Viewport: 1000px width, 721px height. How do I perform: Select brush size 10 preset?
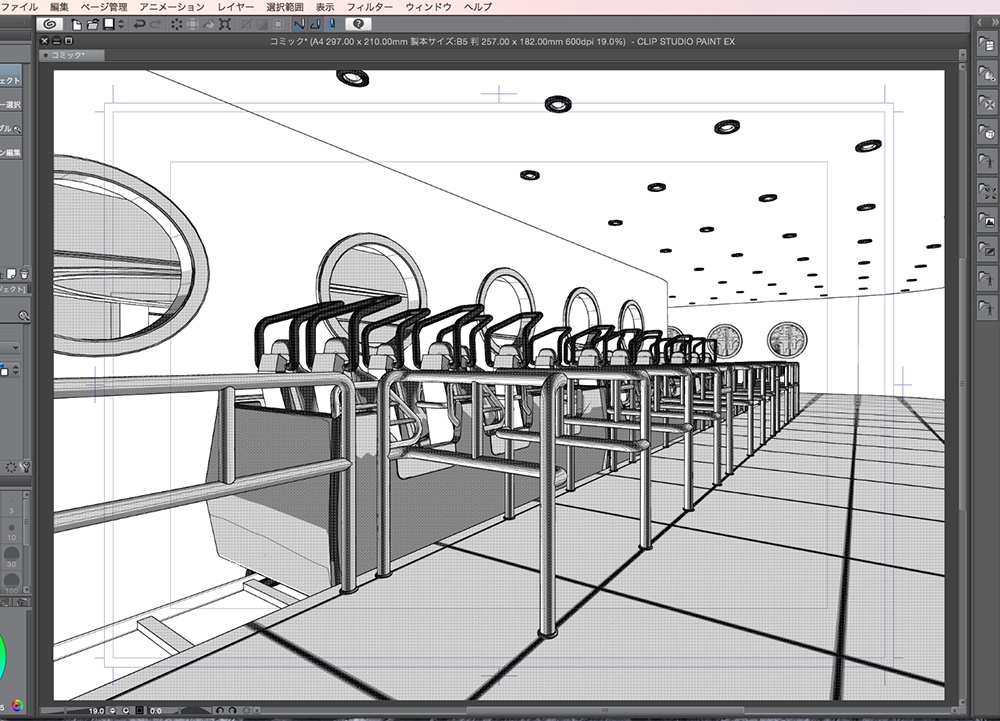11,531
